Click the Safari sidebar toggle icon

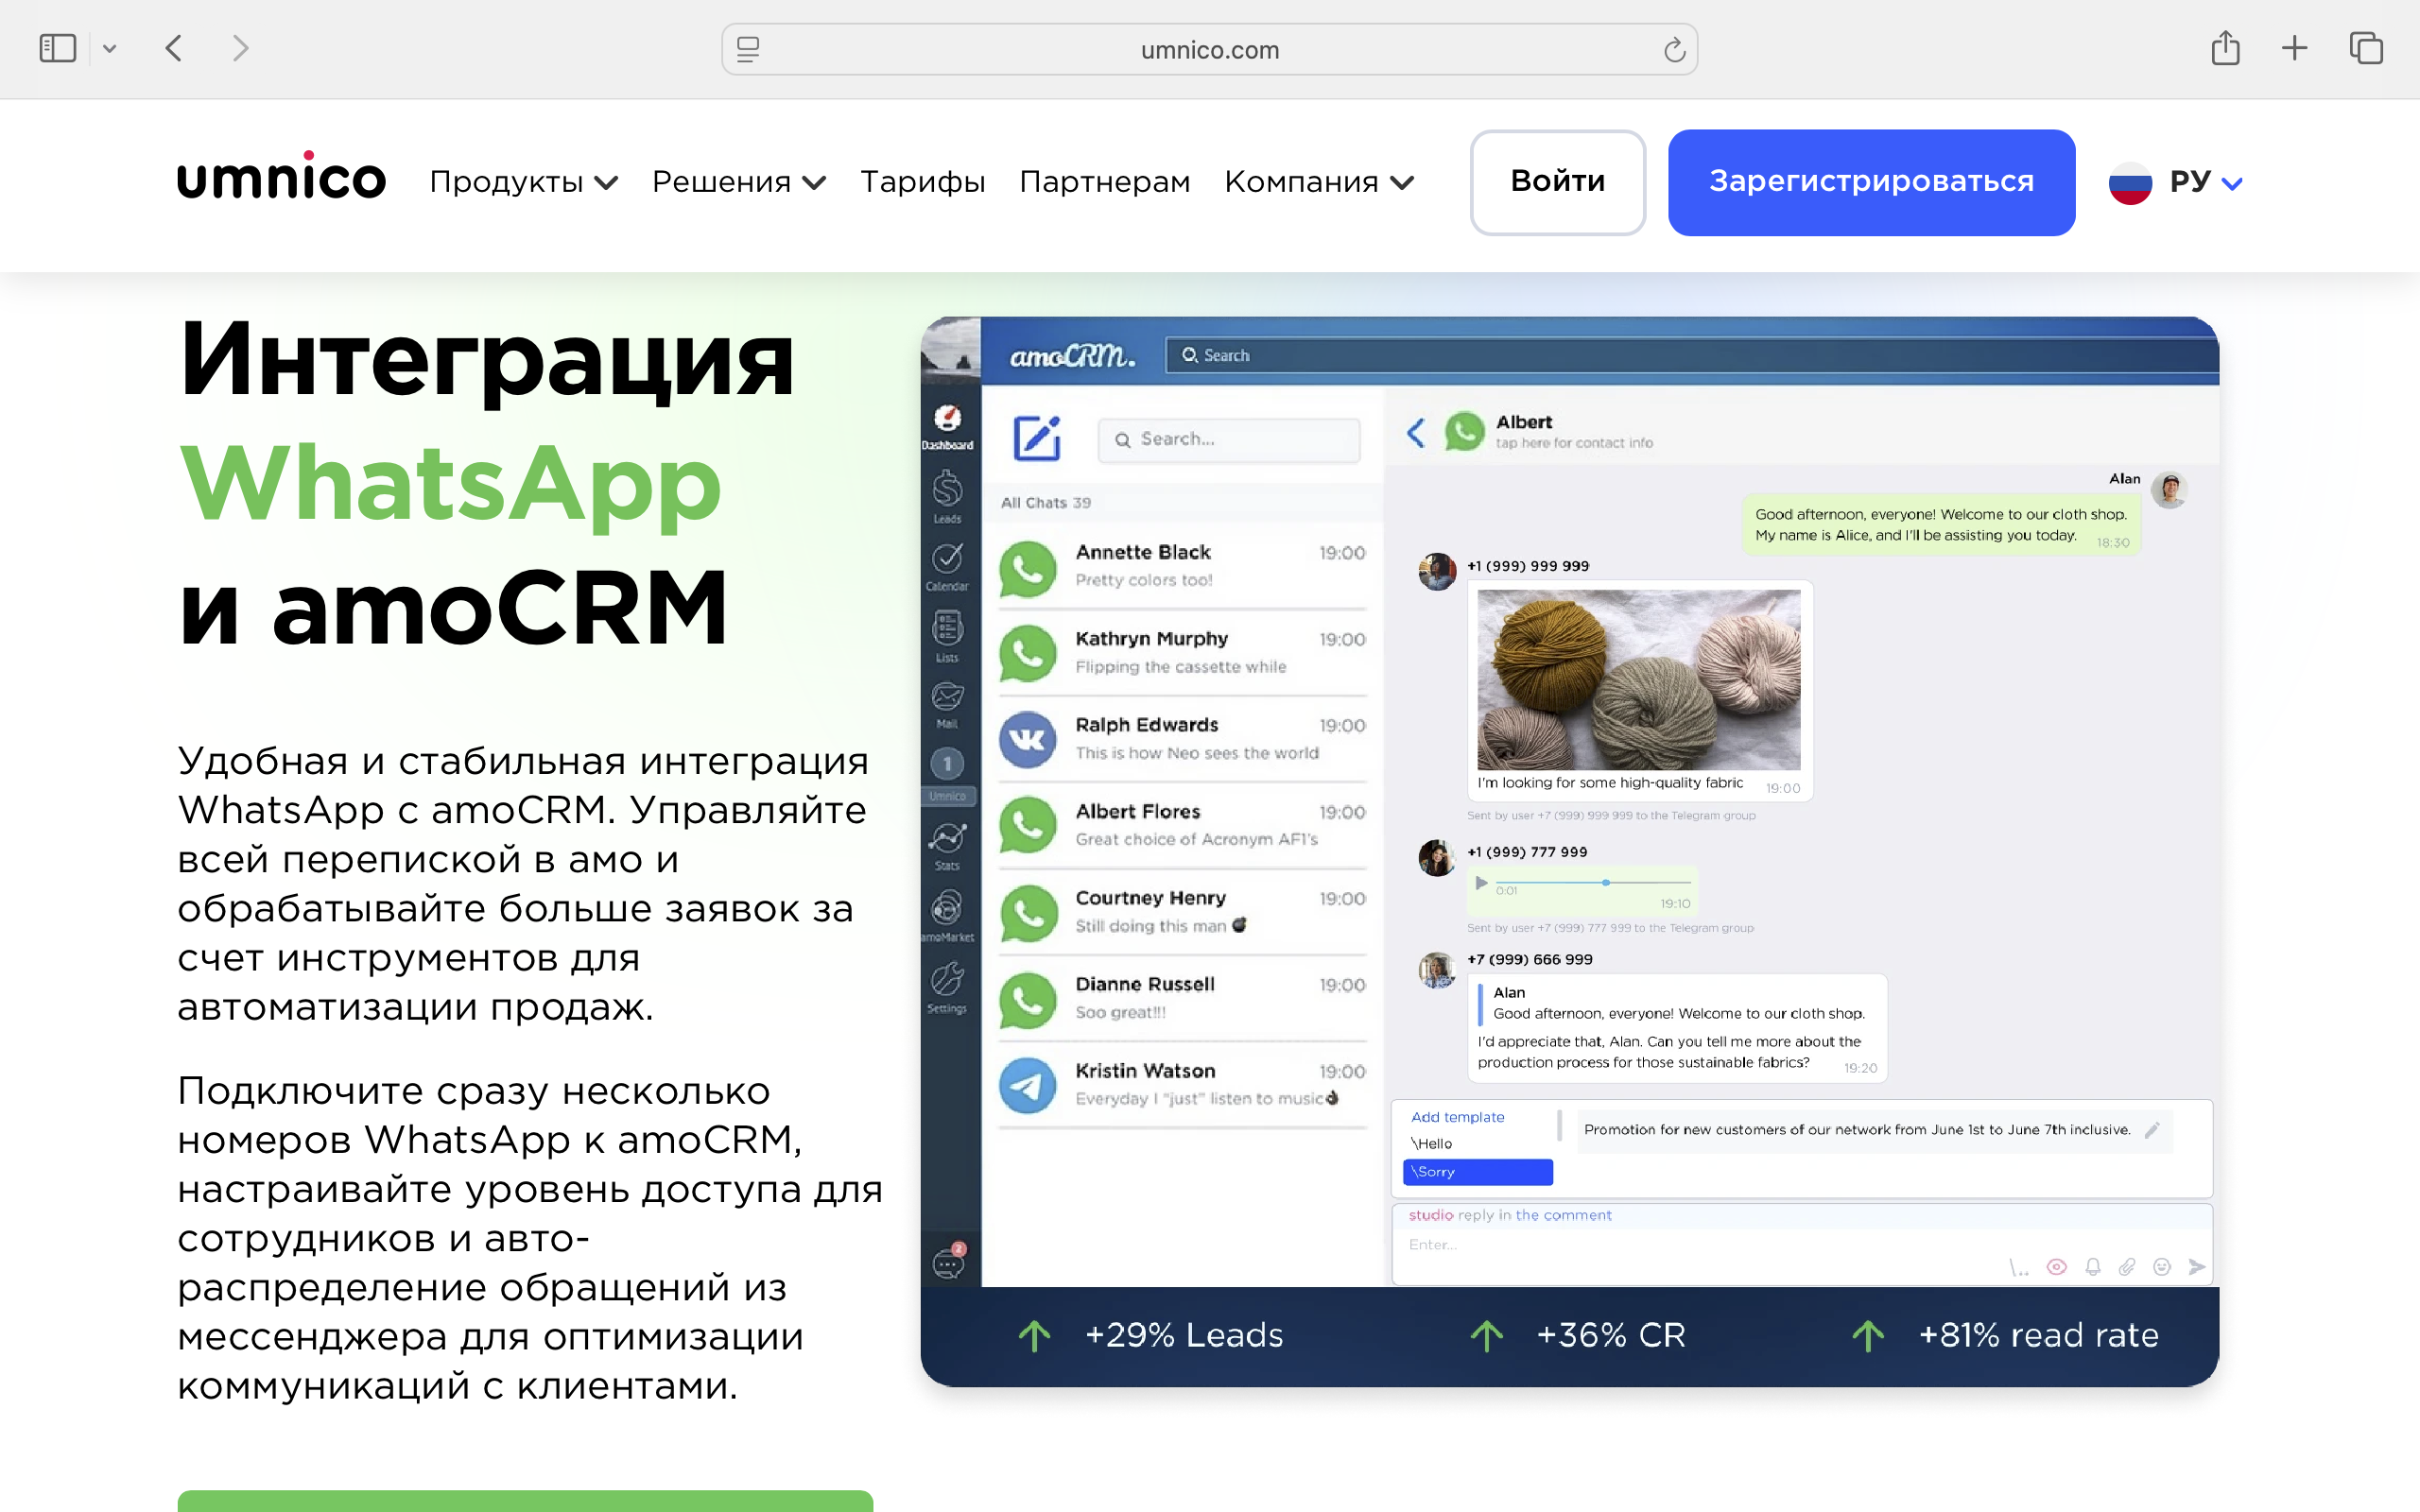click(x=57, y=48)
